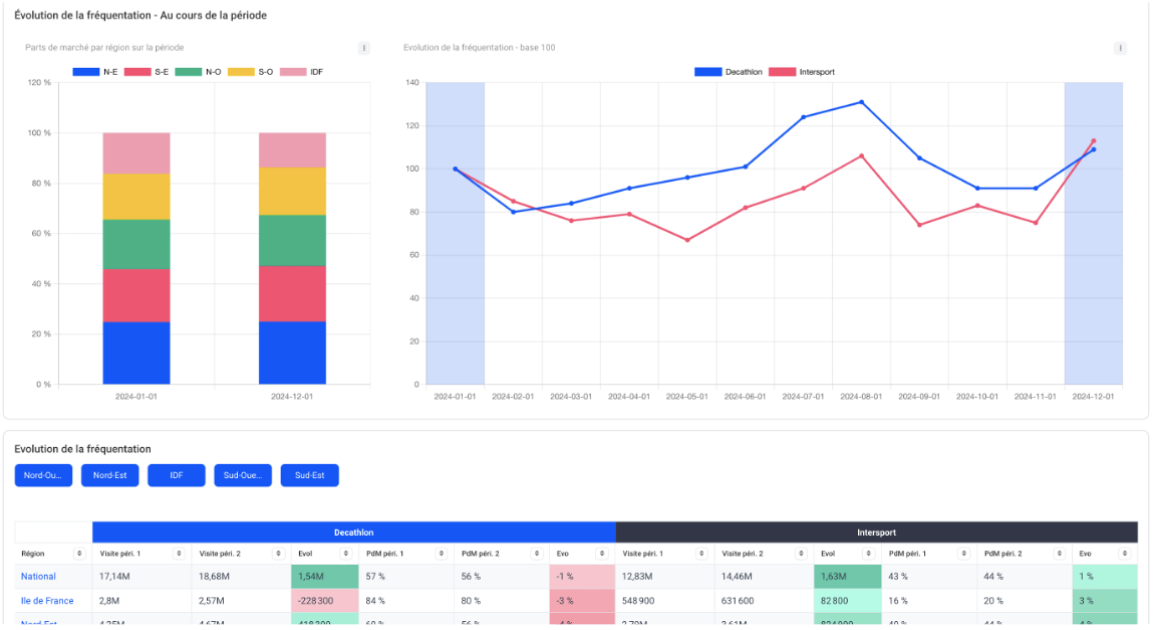Click the Ile de France 20 % cell

[1024, 601]
